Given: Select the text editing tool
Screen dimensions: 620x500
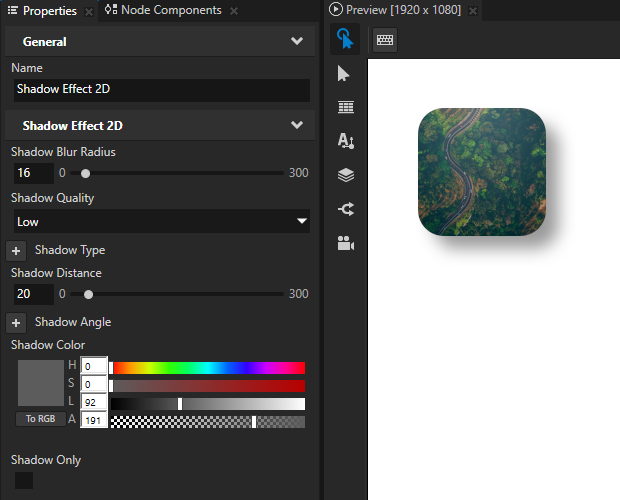Looking at the screenshot, I should (346, 141).
